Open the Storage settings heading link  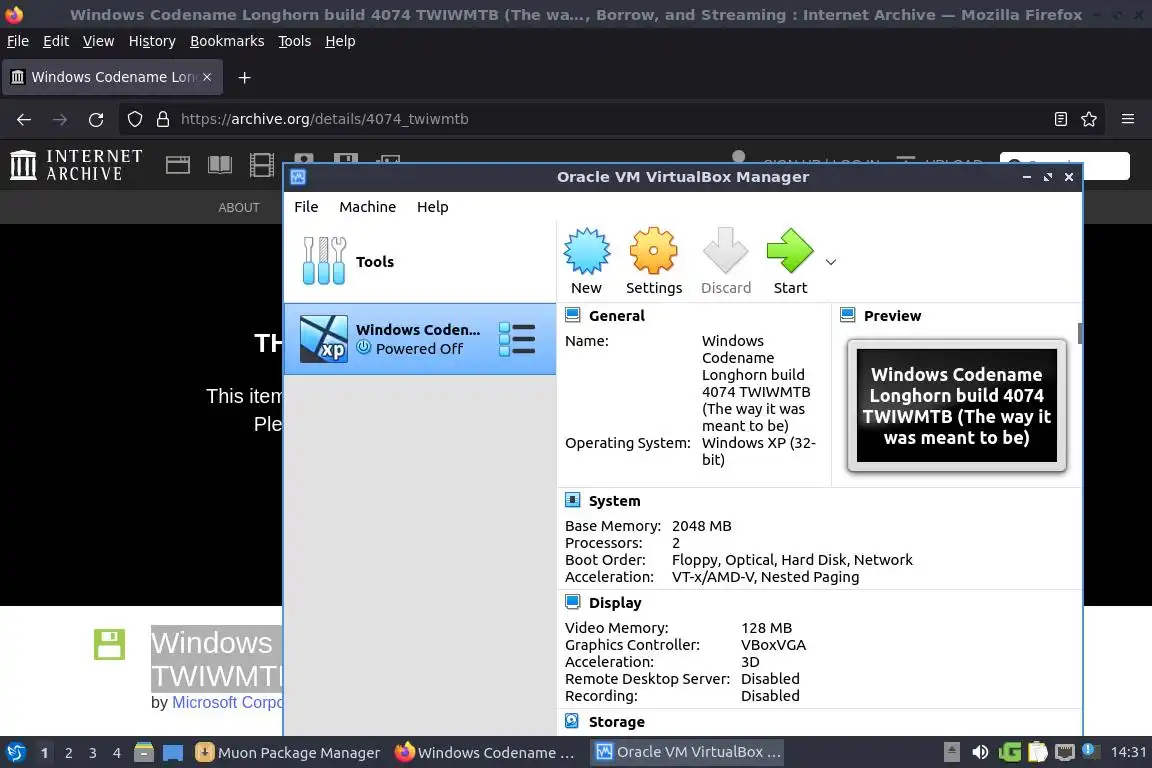pyautogui.click(x=616, y=722)
